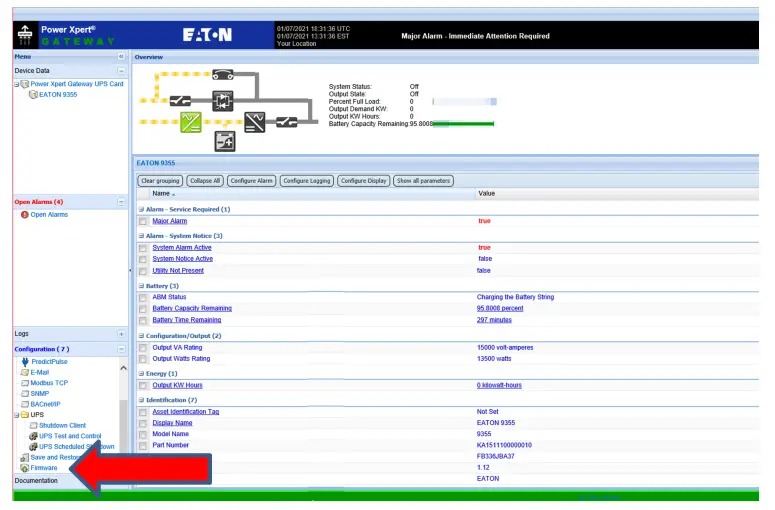Click the inverter icon in the diagram
775x510 pixels.
point(255,122)
